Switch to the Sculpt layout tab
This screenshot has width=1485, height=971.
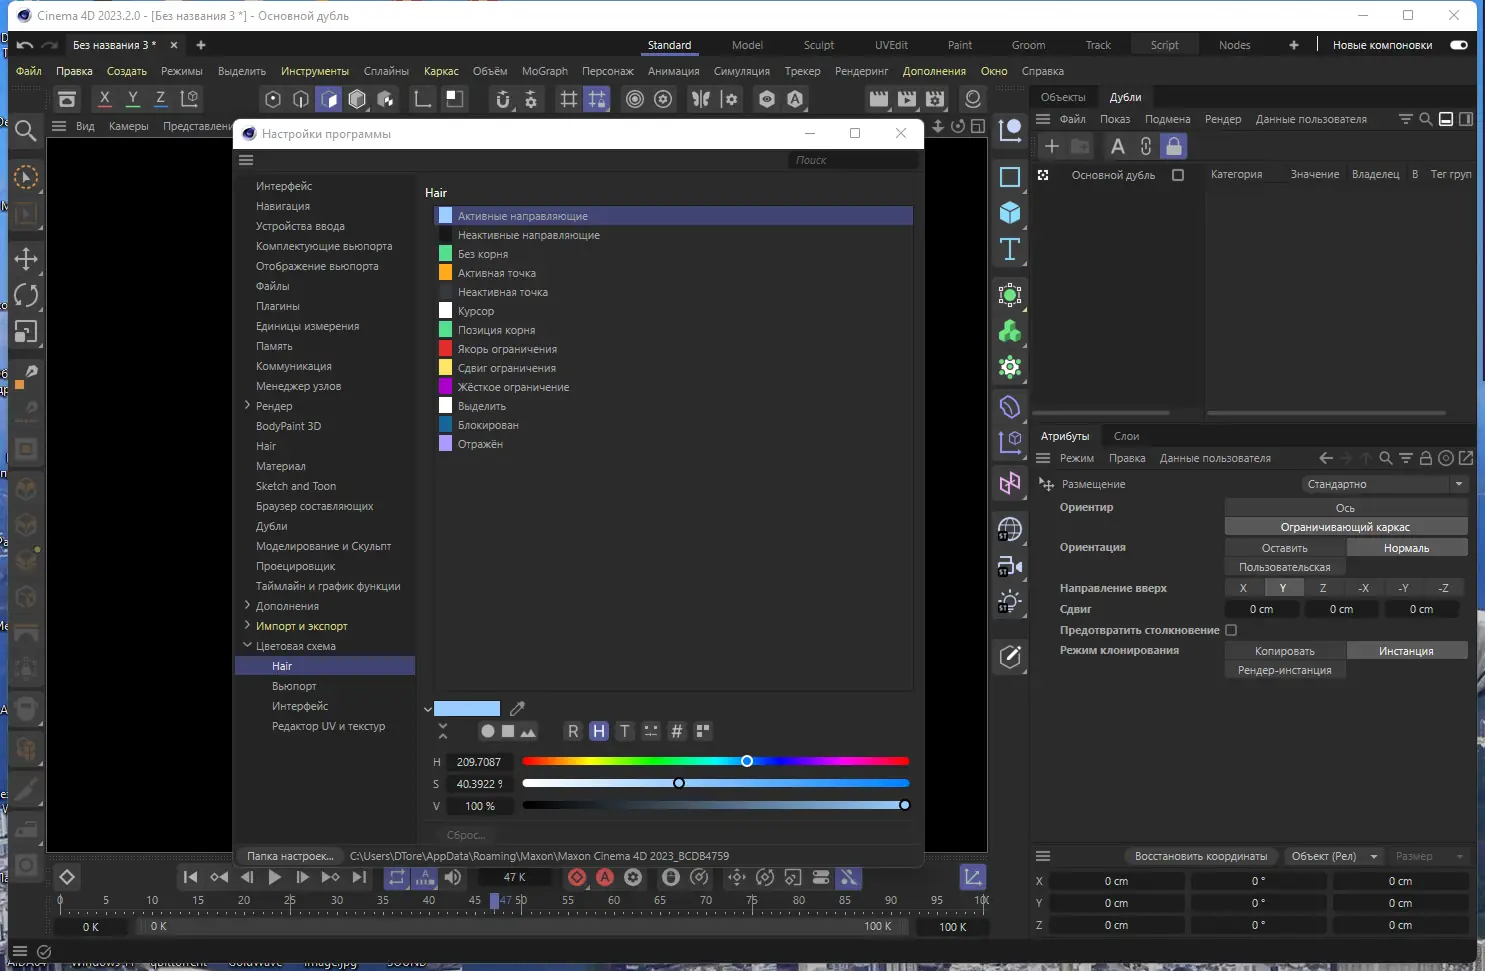click(819, 45)
